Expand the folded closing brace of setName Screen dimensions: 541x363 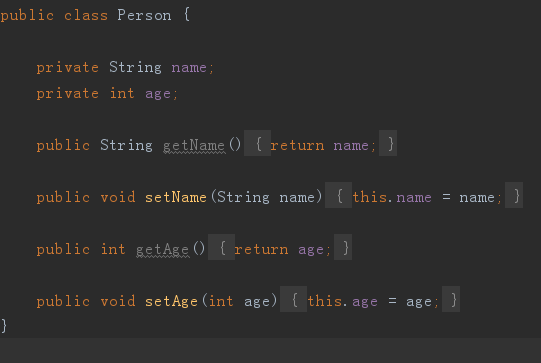click(514, 195)
